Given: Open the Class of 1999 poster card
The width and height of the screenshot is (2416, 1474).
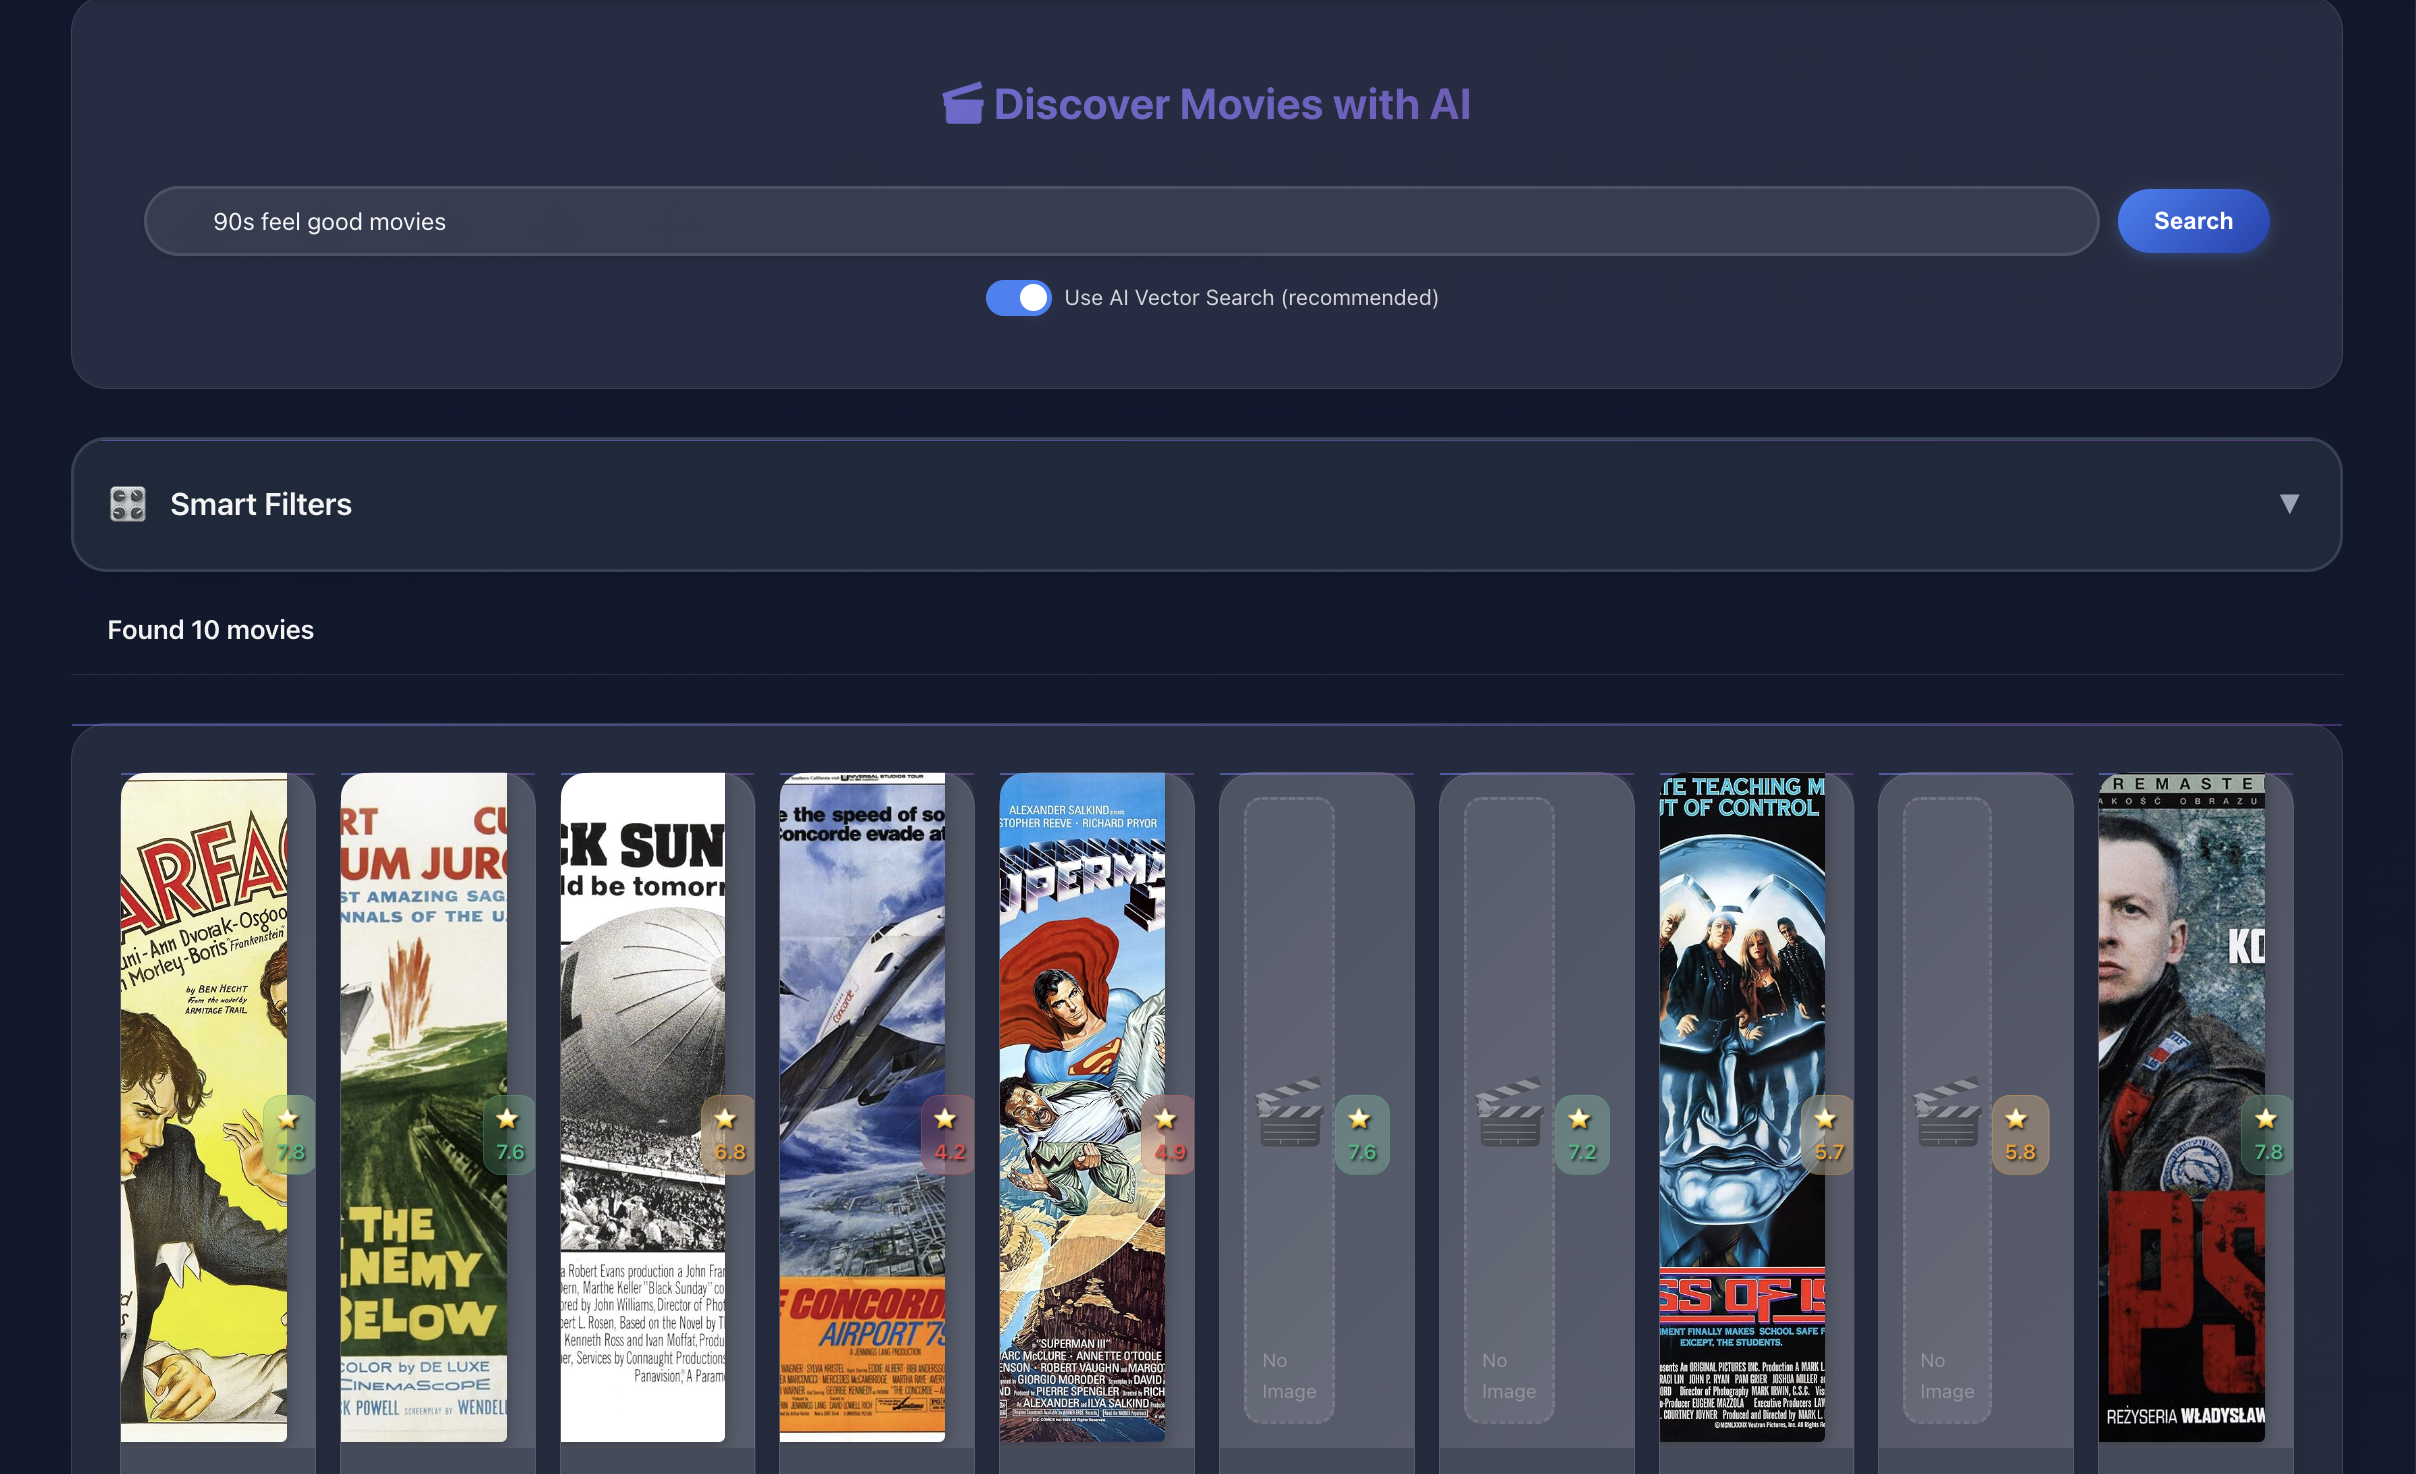Looking at the screenshot, I should point(1741,1000).
